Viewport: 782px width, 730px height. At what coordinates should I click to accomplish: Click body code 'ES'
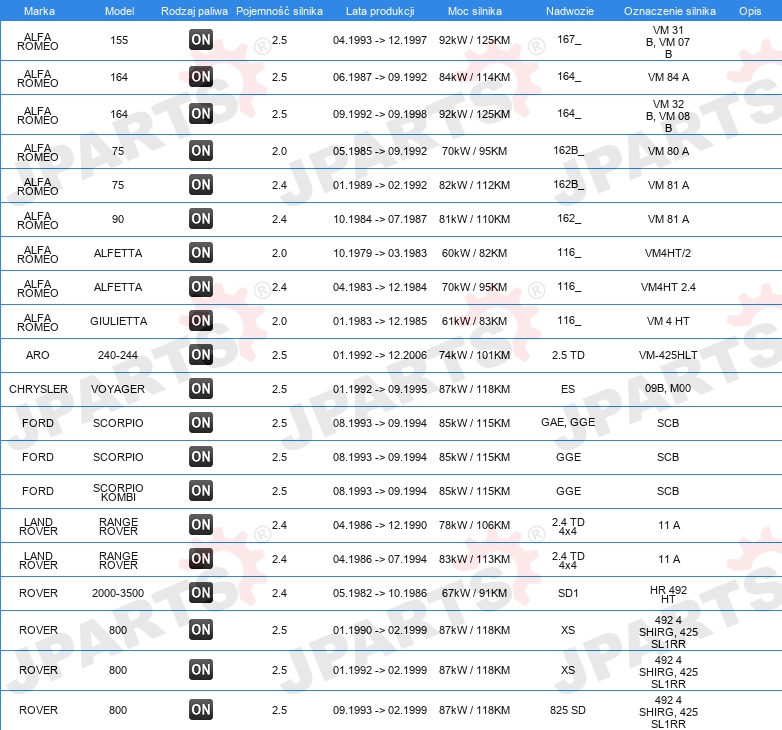tap(568, 389)
